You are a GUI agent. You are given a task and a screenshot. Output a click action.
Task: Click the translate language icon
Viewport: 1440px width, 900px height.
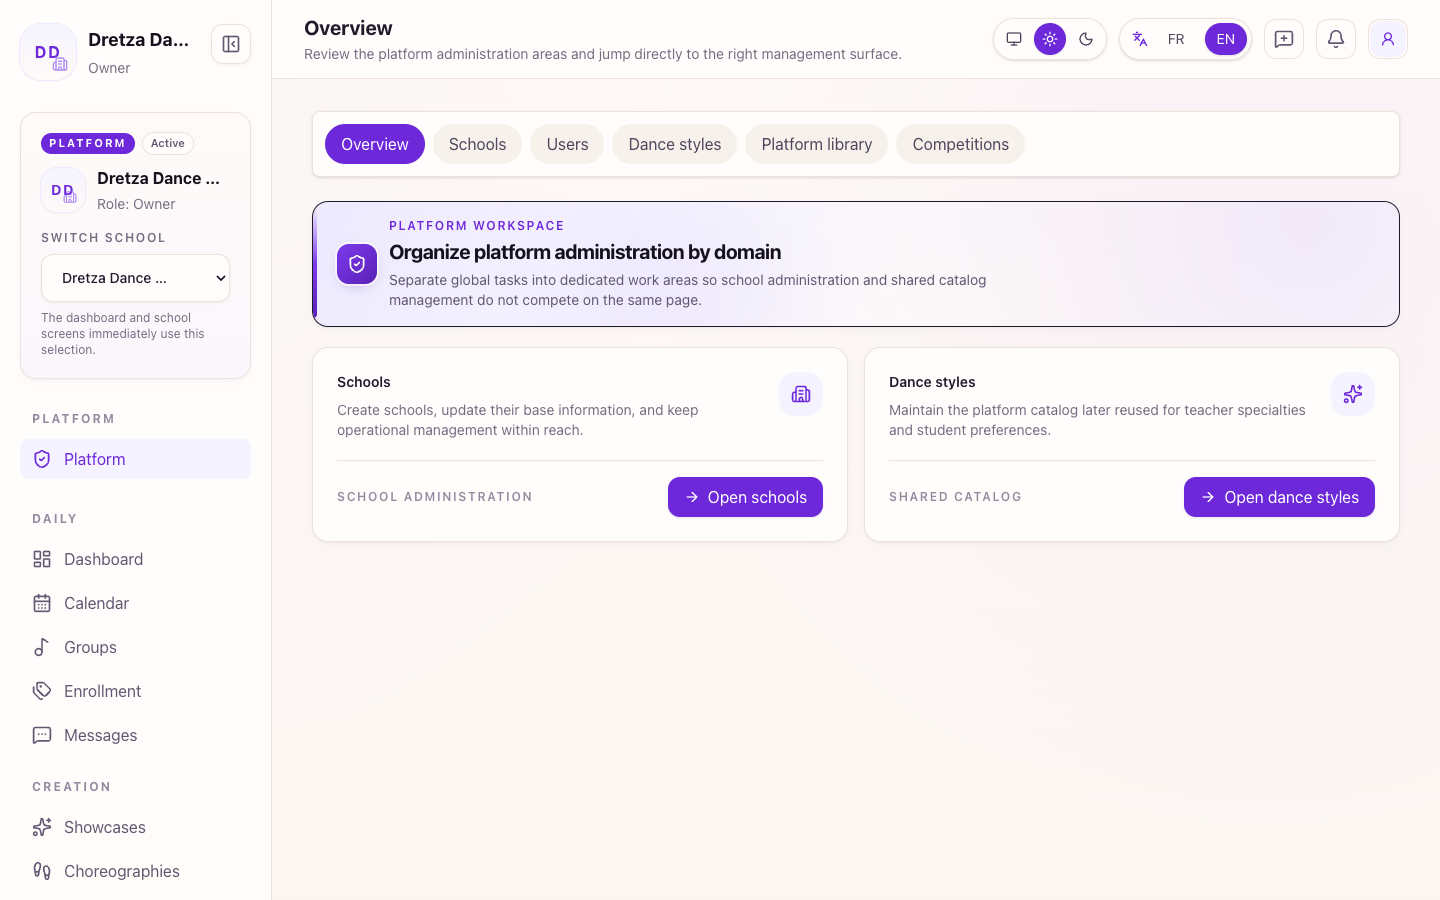[x=1140, y=39]
